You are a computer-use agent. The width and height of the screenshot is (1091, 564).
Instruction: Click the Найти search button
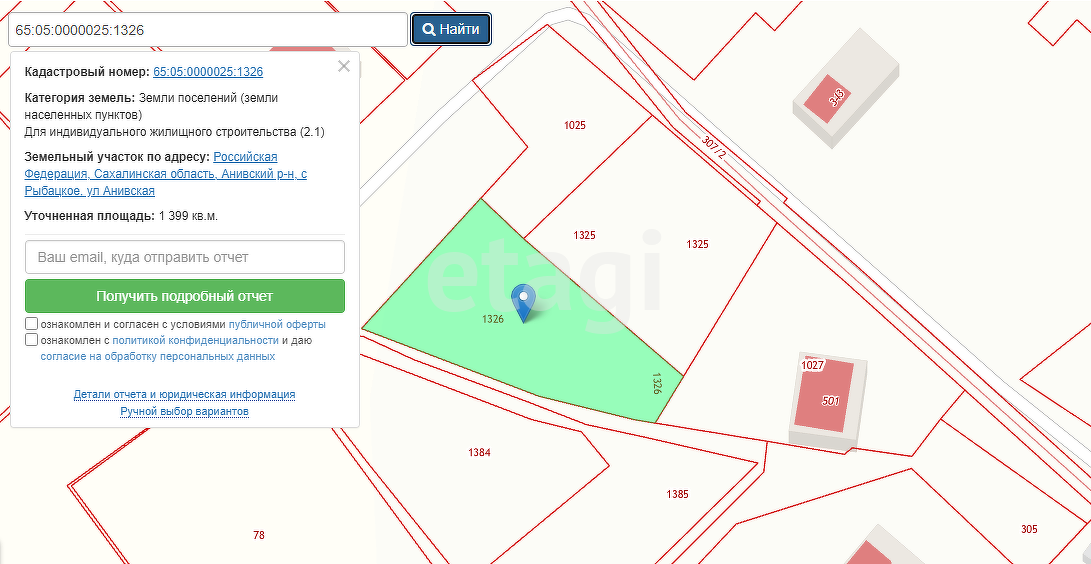[x=451, y=29]
